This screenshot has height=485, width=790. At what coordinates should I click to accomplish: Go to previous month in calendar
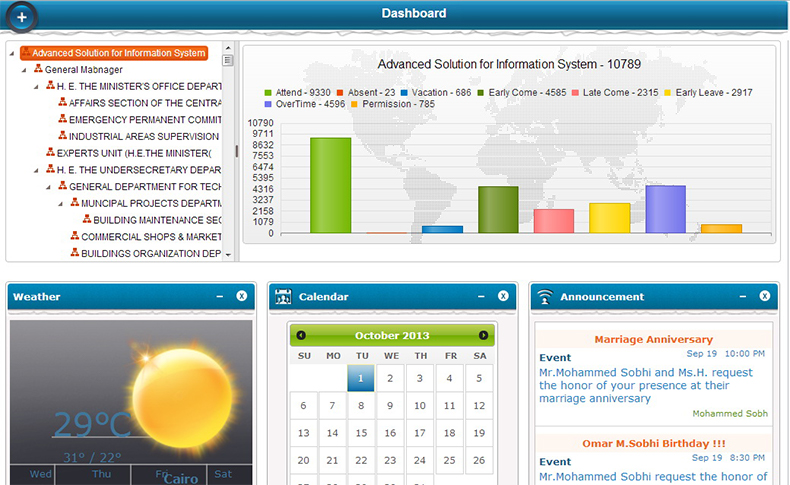(301, 335)
